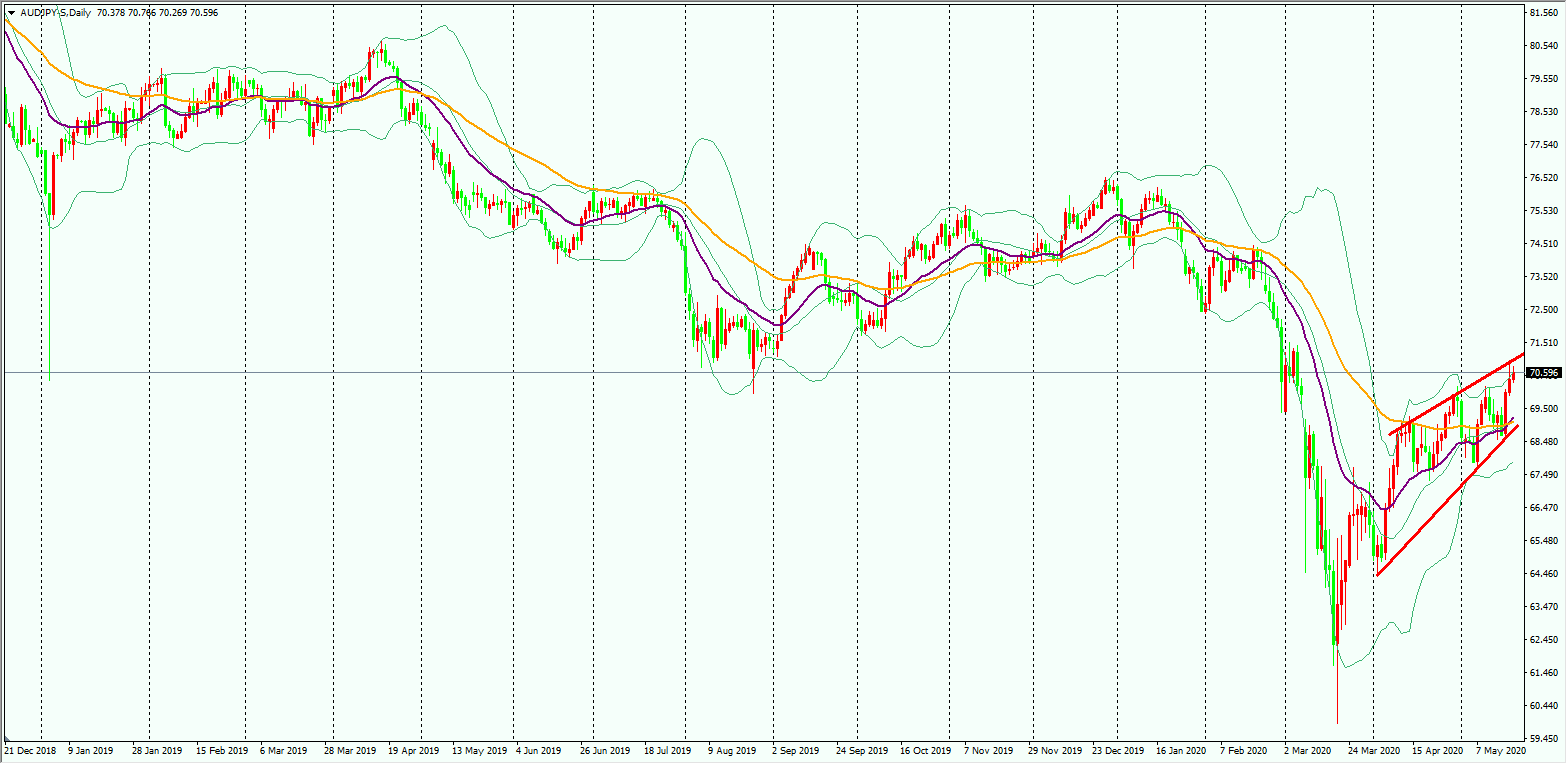Select the upper red trendline

(x=1456, y=394)
